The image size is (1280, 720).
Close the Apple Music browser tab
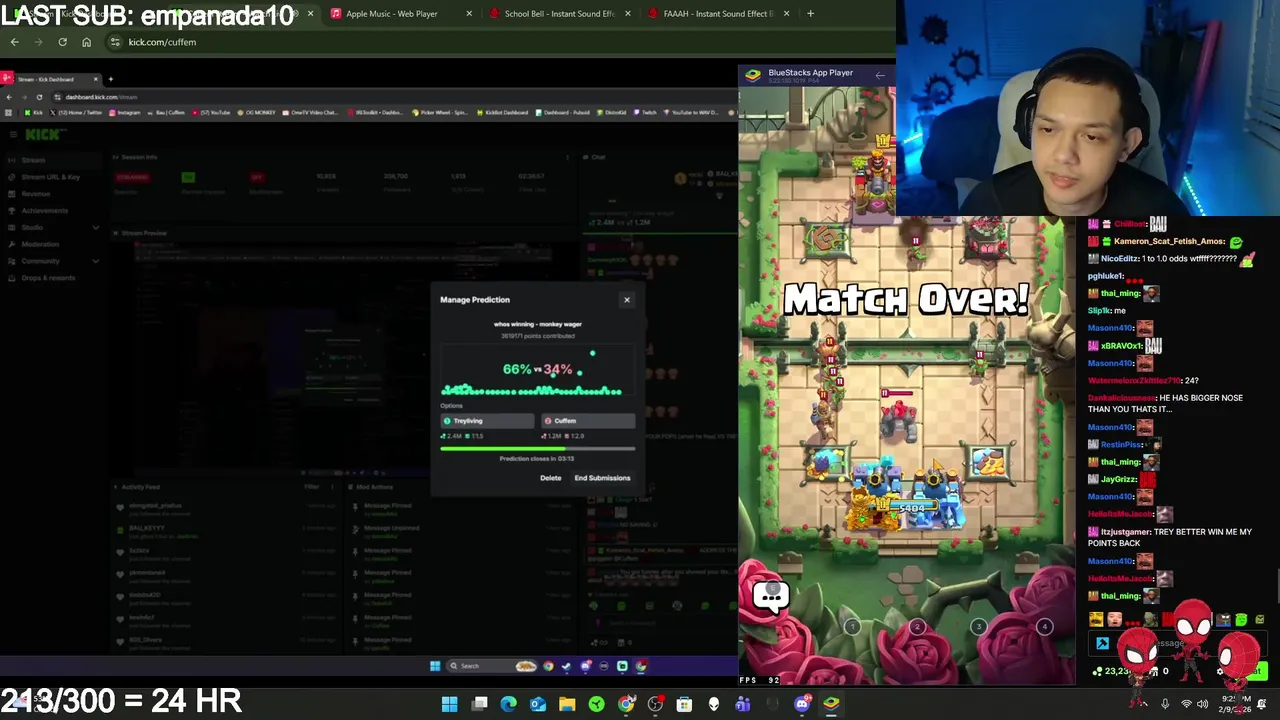[x=469, y=13]
